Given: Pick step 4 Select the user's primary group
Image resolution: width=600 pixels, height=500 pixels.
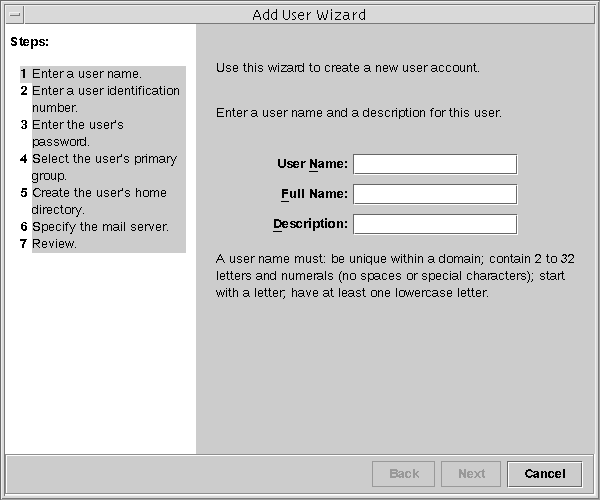Looking at the screenshot, I should coord(103,167).
